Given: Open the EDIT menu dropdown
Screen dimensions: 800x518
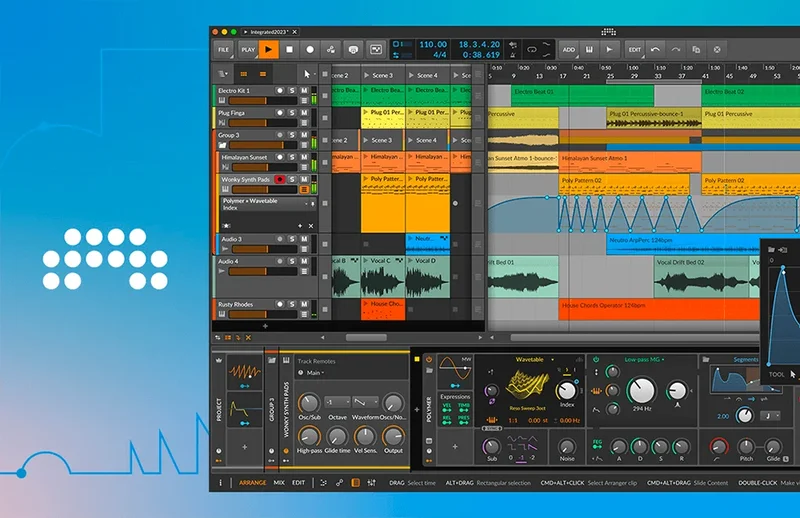Looking at the screenshot, I should pyautogui.click(x=635, y=50).
